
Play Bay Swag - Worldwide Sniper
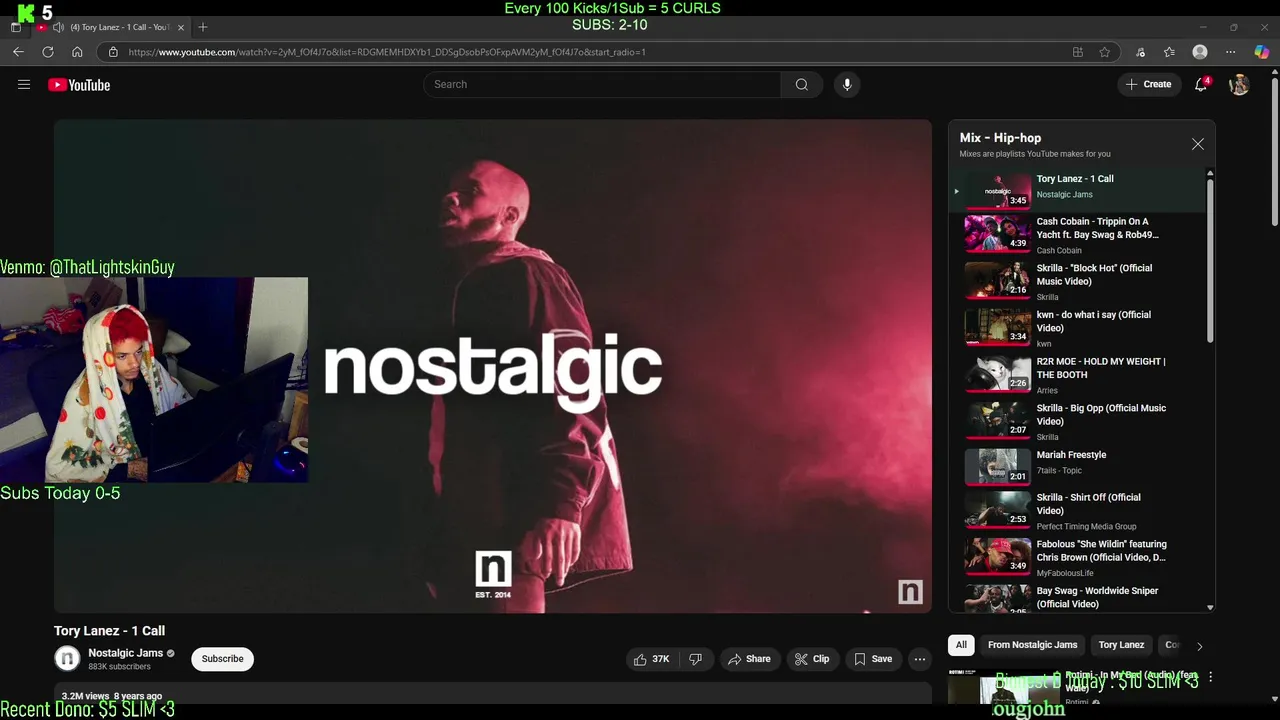[x=1078, y=598]
